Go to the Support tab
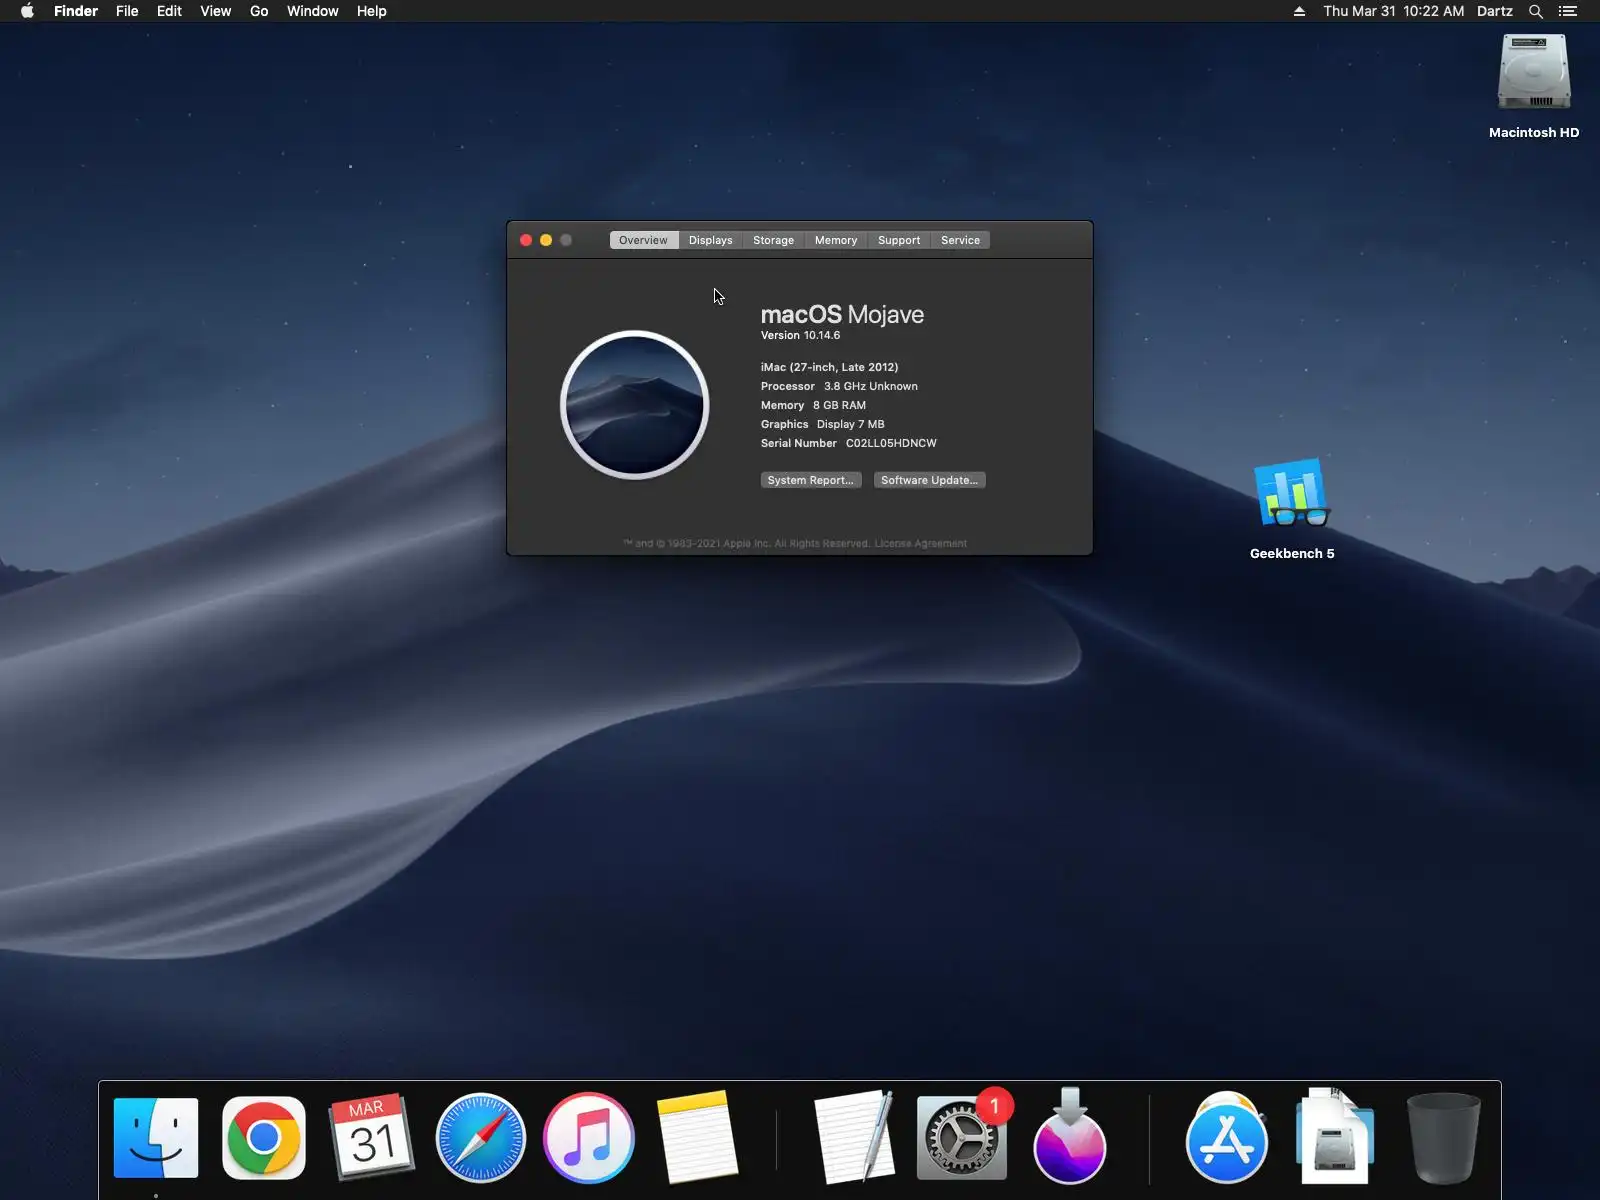This screenshot has width=1600, height=1200. [x=899, y=240]
